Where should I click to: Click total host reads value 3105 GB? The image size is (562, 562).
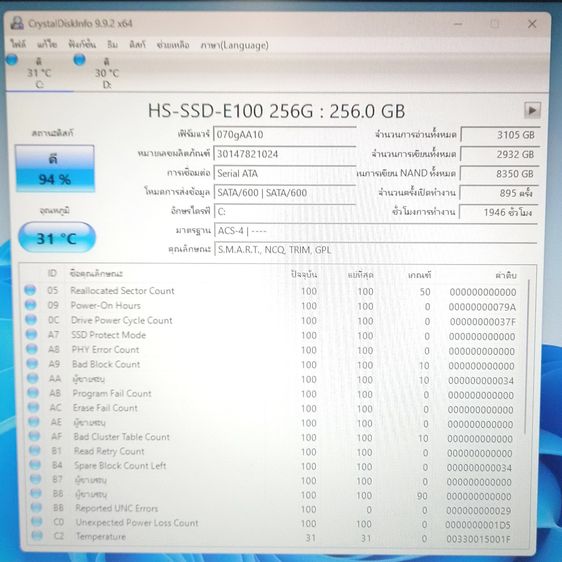[500, 135]
